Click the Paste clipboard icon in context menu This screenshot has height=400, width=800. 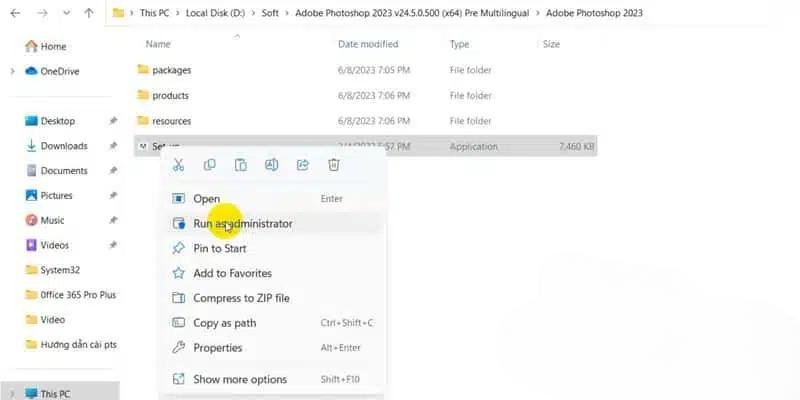(x=240, y=165)
